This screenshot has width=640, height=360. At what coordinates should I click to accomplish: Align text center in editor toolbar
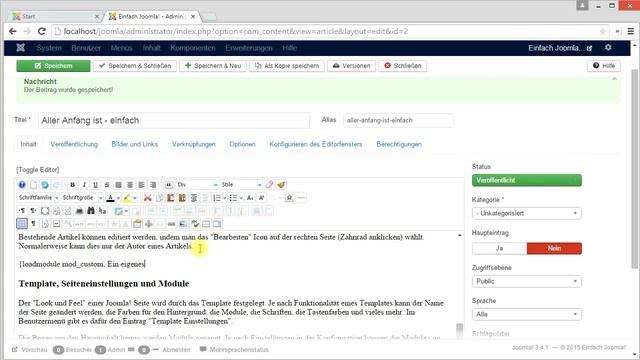click(130, 185)
